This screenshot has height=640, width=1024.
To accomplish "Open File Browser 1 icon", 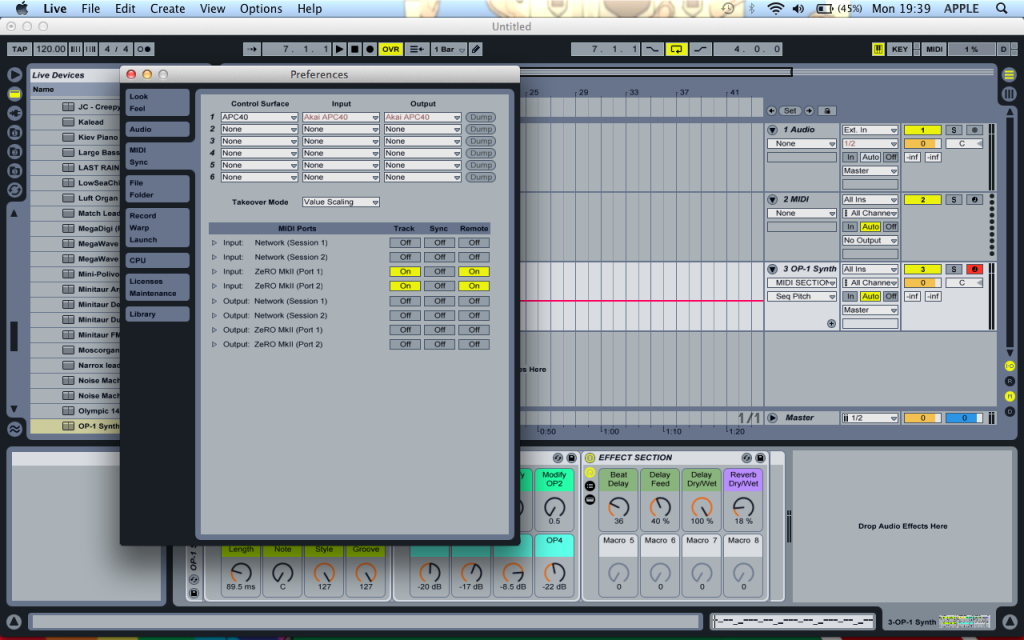I will pyautogui.click(x=14, y=133).
